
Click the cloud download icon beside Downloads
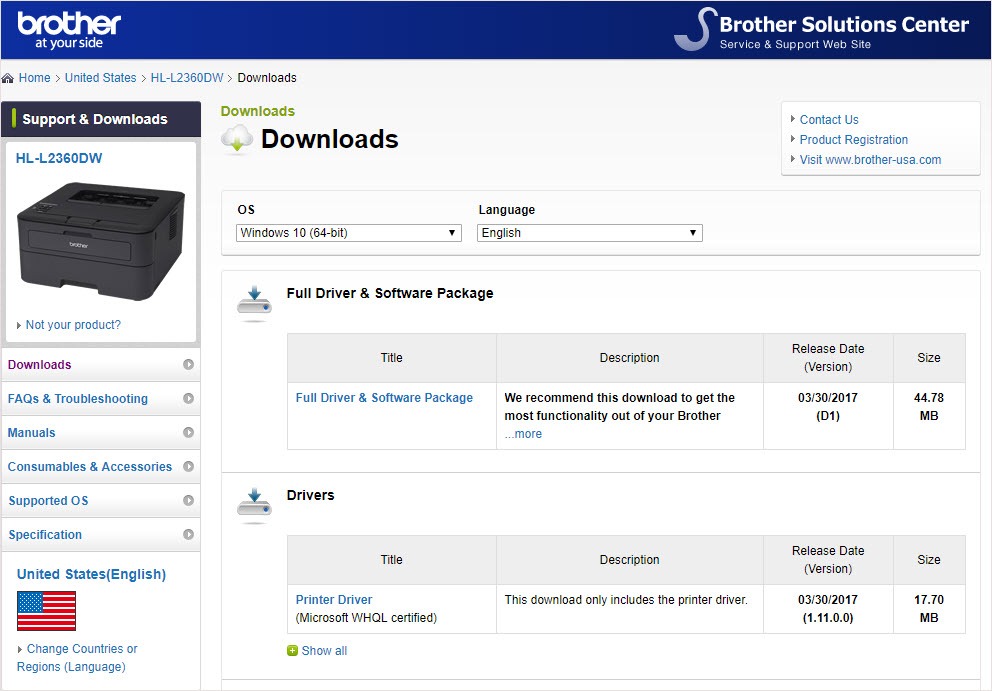237,140
